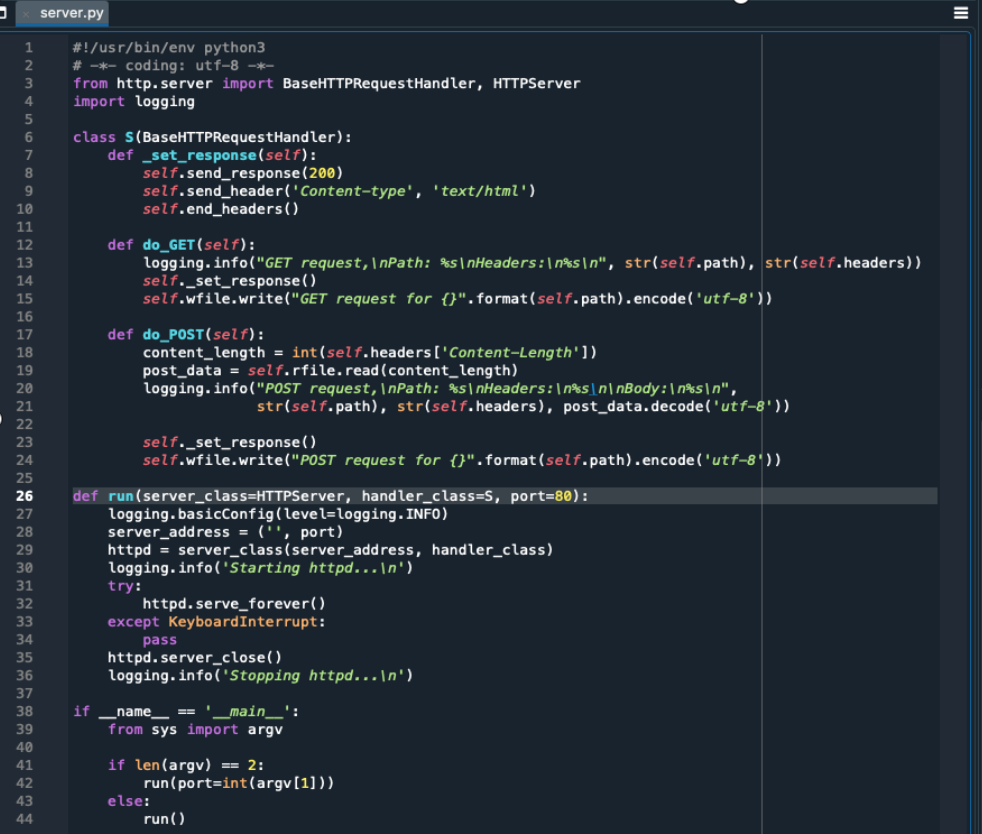
Task: Click 'httpd = server_class(...)' line
Action: [x=330, y=550]
